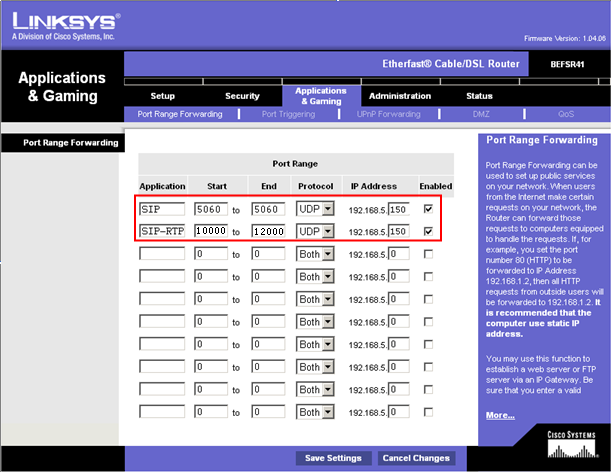Click the 'Firmware Version: 1.04.06' text
The height and width of the screenshot is (472, 611).
click(565, 38)
